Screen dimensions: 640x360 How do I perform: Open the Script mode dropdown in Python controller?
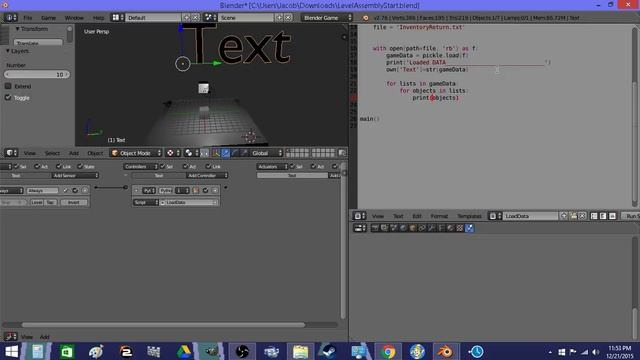coord(146,202)
